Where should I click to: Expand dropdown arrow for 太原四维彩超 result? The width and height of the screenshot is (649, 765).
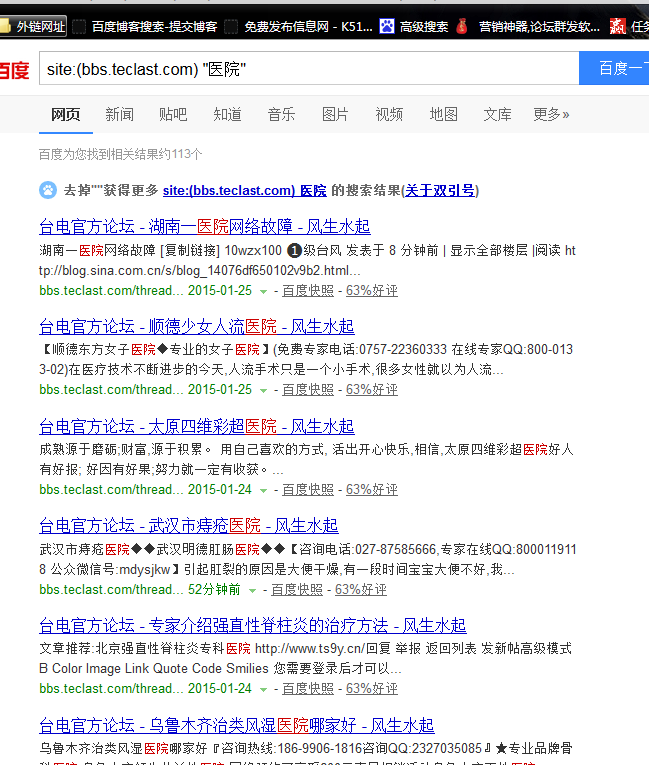coord(264,491)
